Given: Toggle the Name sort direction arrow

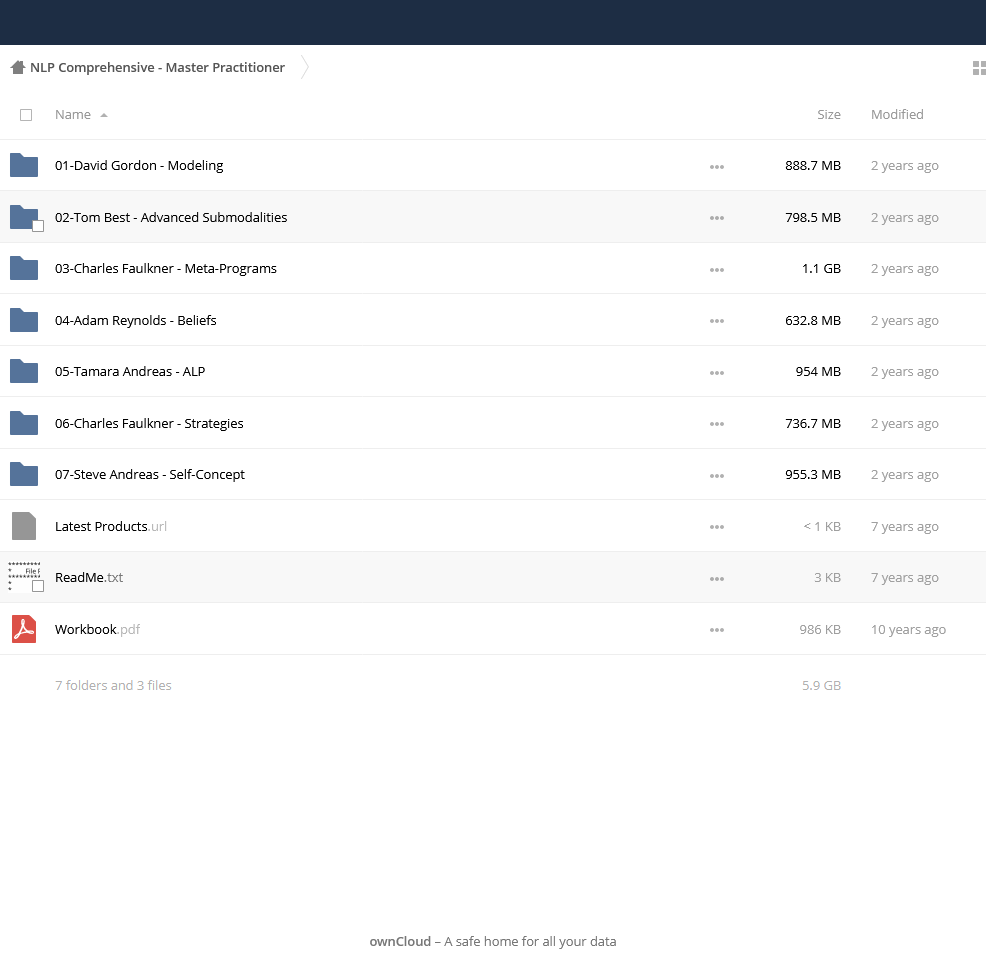Looking at the screenshot, I should (x=104, y=115).
